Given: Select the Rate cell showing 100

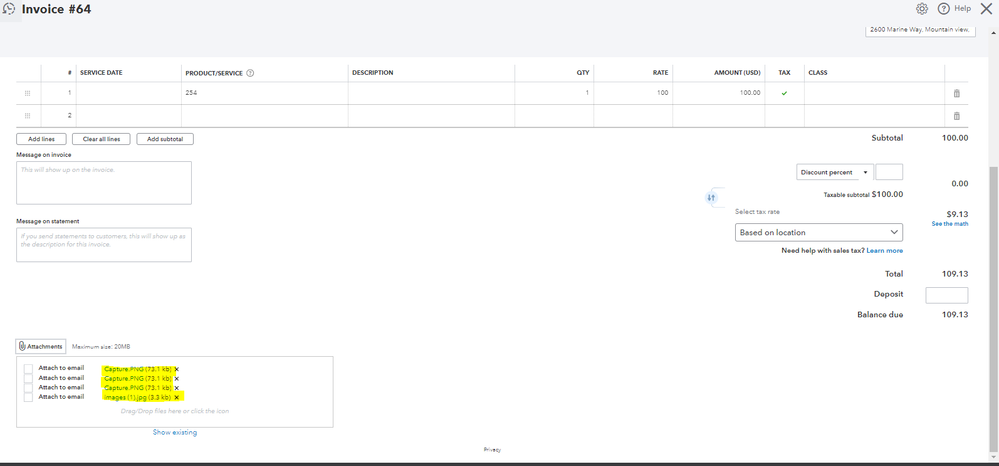Looking at the screenshot, I should point(633,93).
